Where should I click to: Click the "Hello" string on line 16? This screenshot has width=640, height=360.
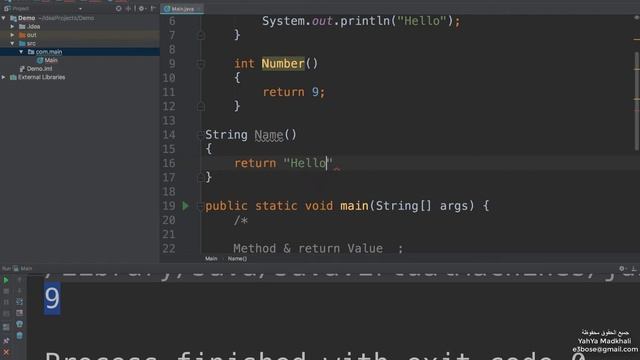point(308,163)
